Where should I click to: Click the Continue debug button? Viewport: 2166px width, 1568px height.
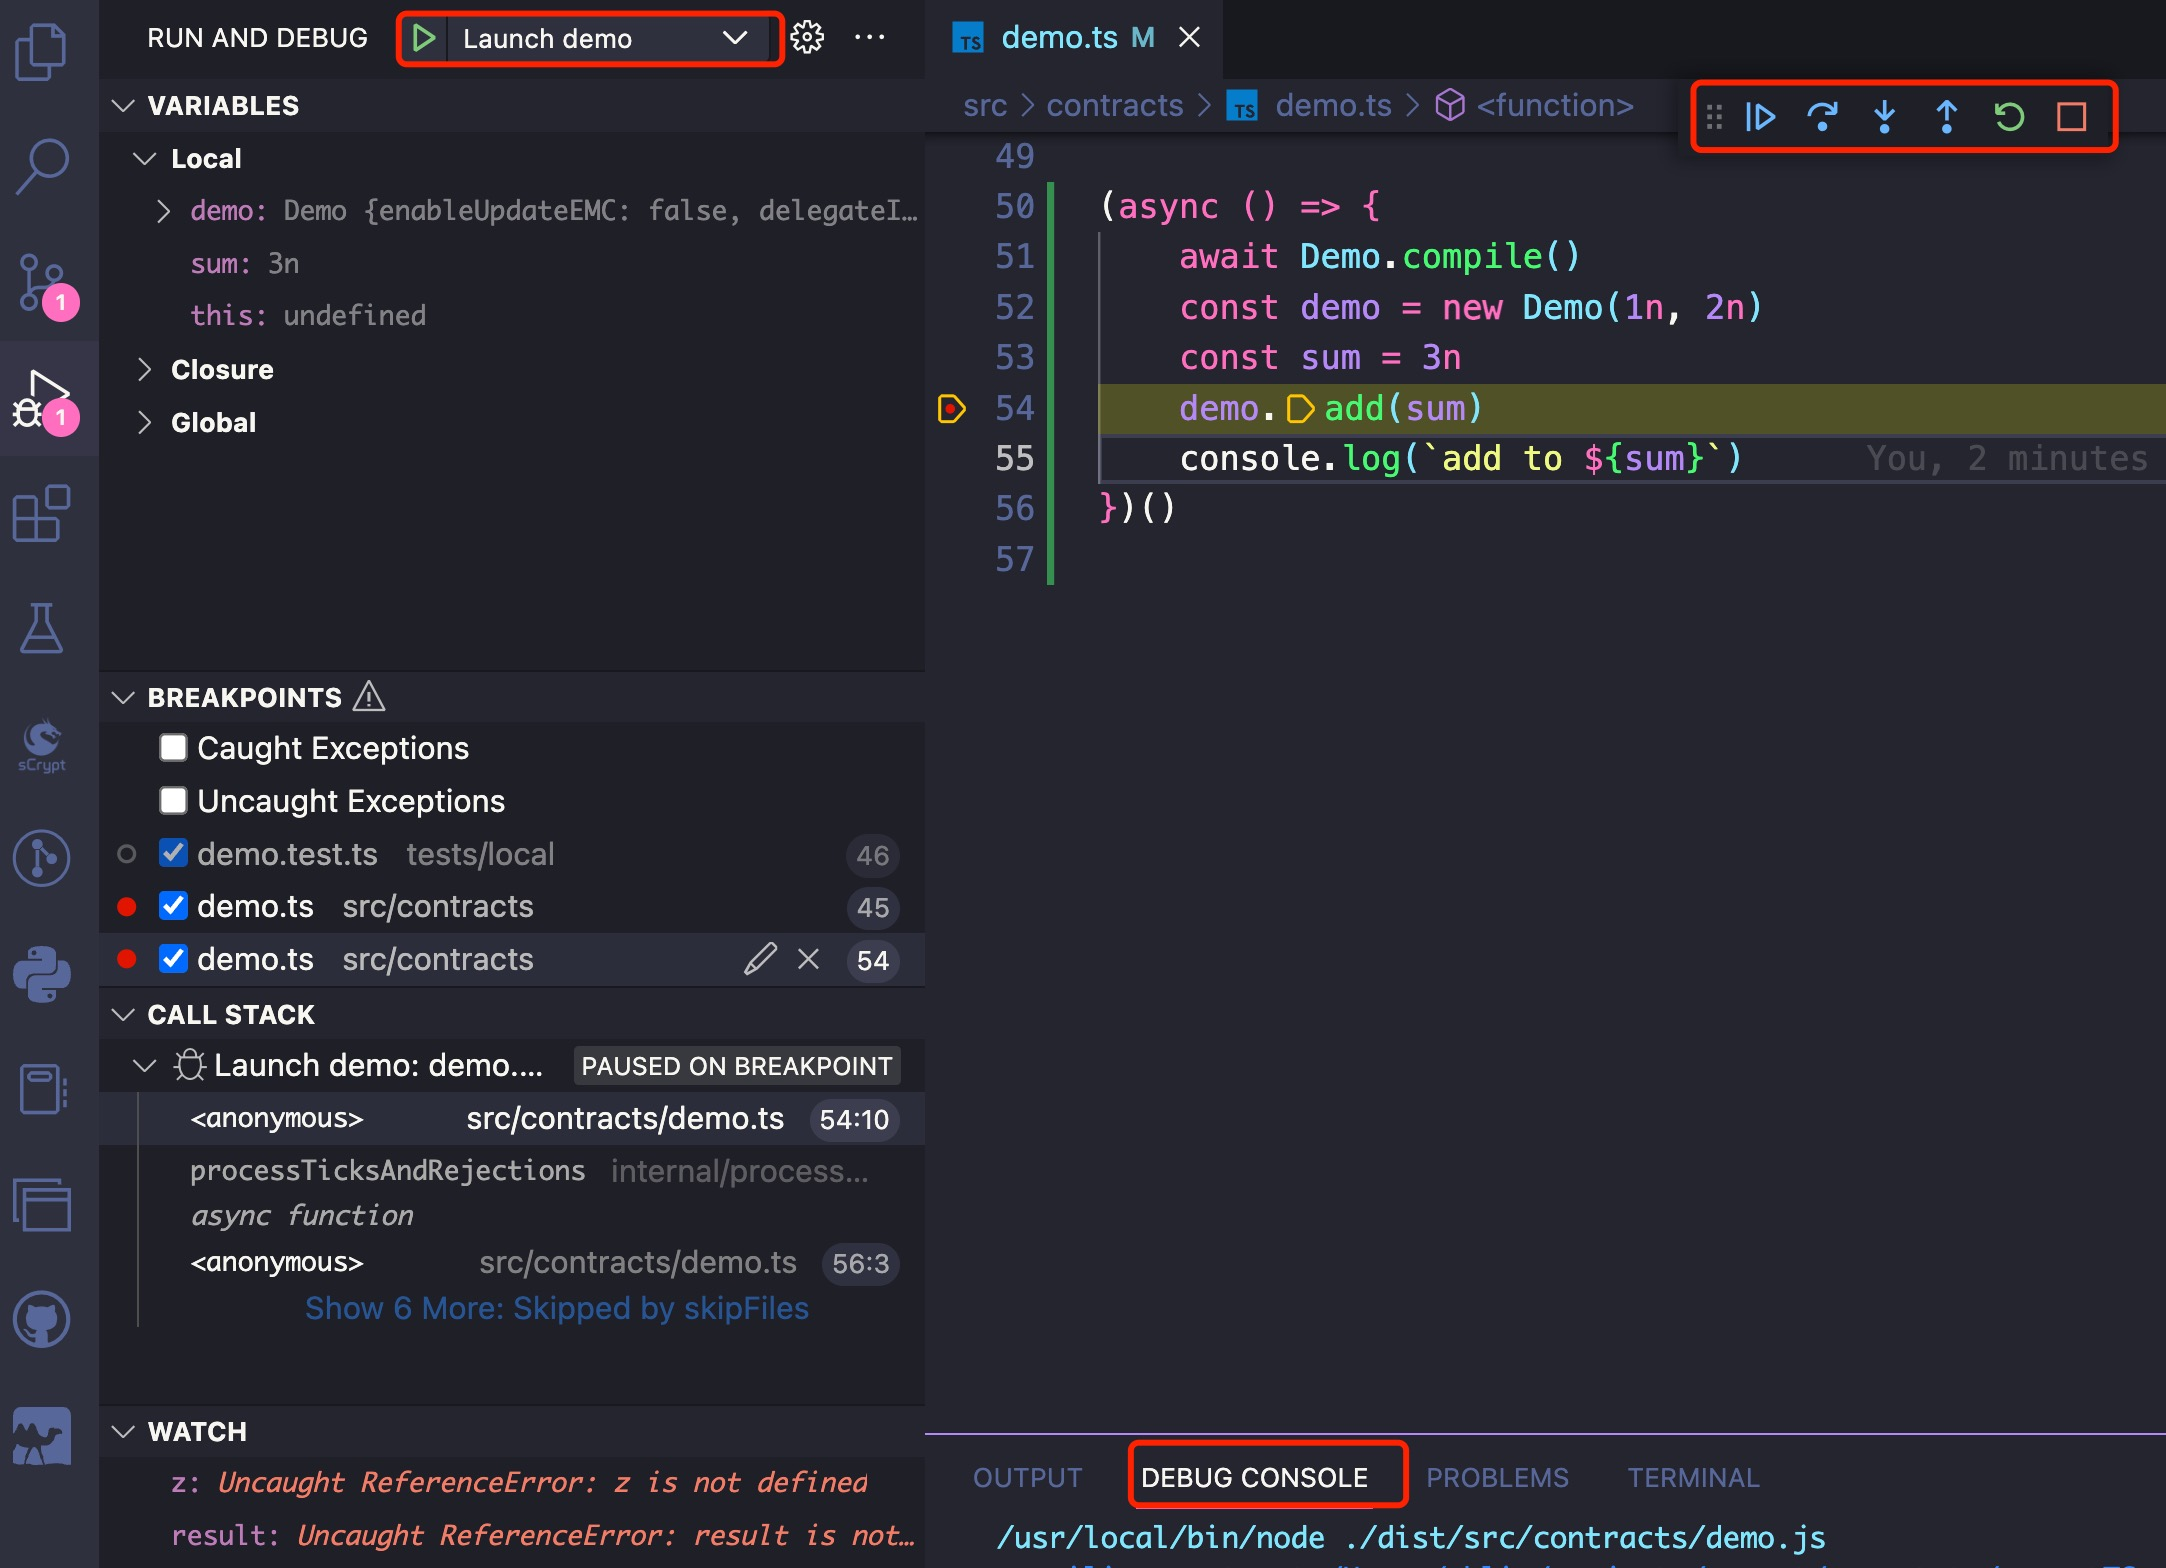(x=1760, y=117)
